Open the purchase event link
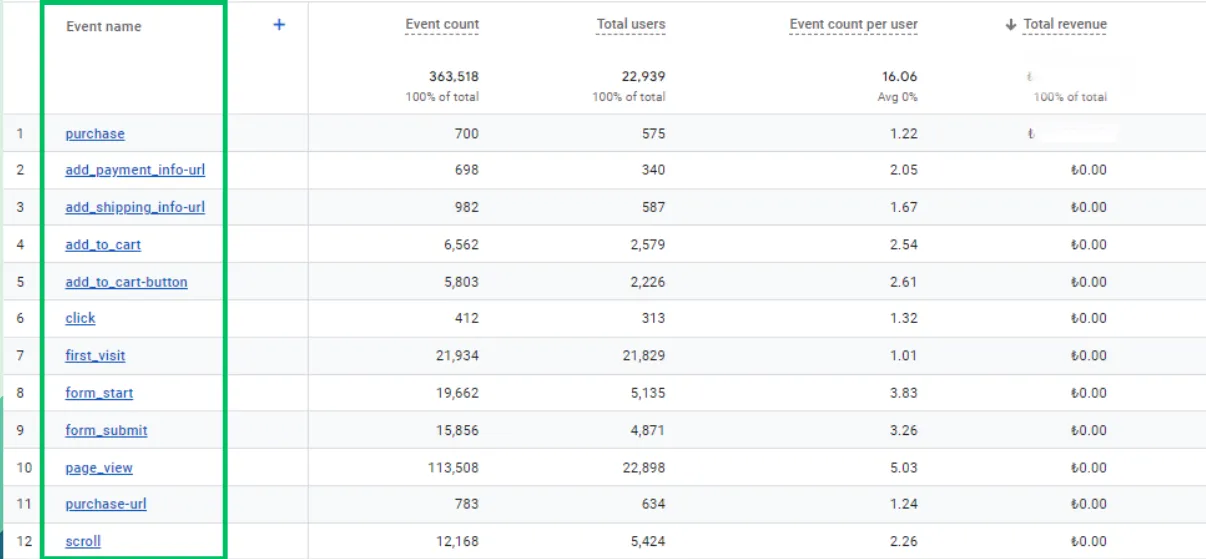Screen dimensions: 1206x559 pos(95,134)
